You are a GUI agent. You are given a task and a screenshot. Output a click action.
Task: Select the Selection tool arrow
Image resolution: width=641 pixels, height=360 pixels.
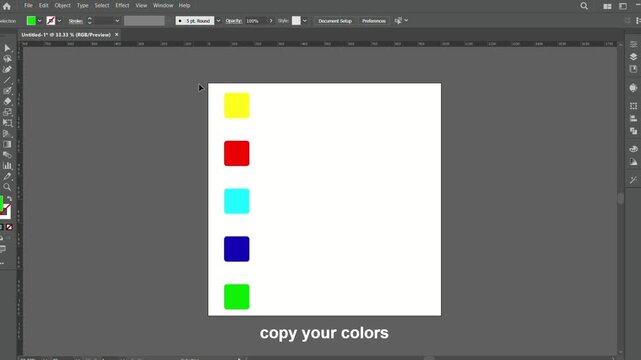click(x=7, y=48)
